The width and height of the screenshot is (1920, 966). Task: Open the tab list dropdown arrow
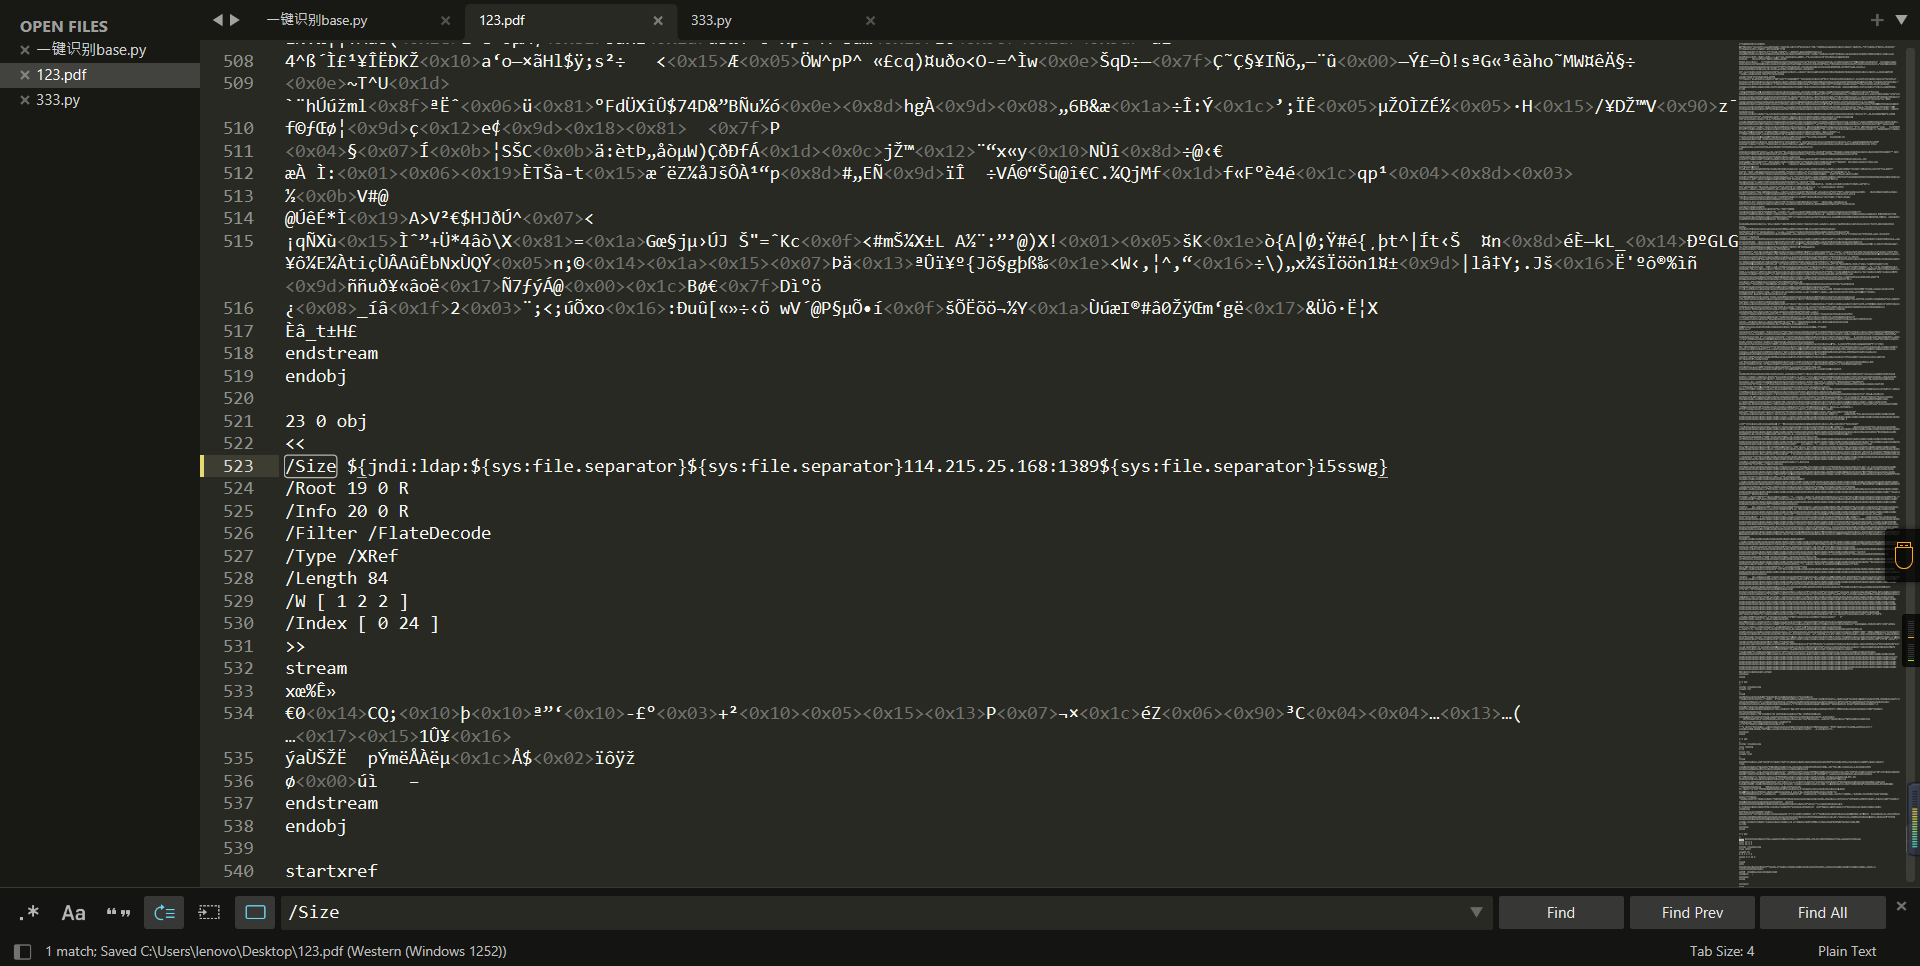[x=1901, y=20]
